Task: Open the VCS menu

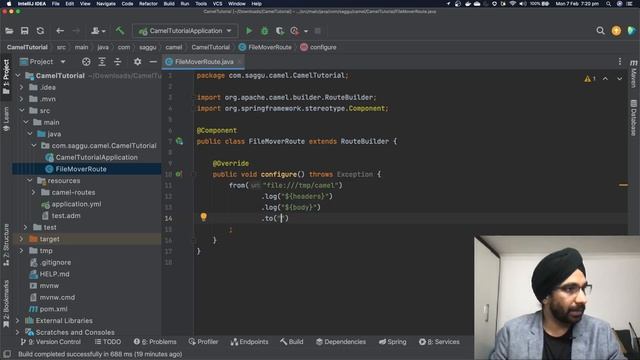Action: [x=218, y=4]
